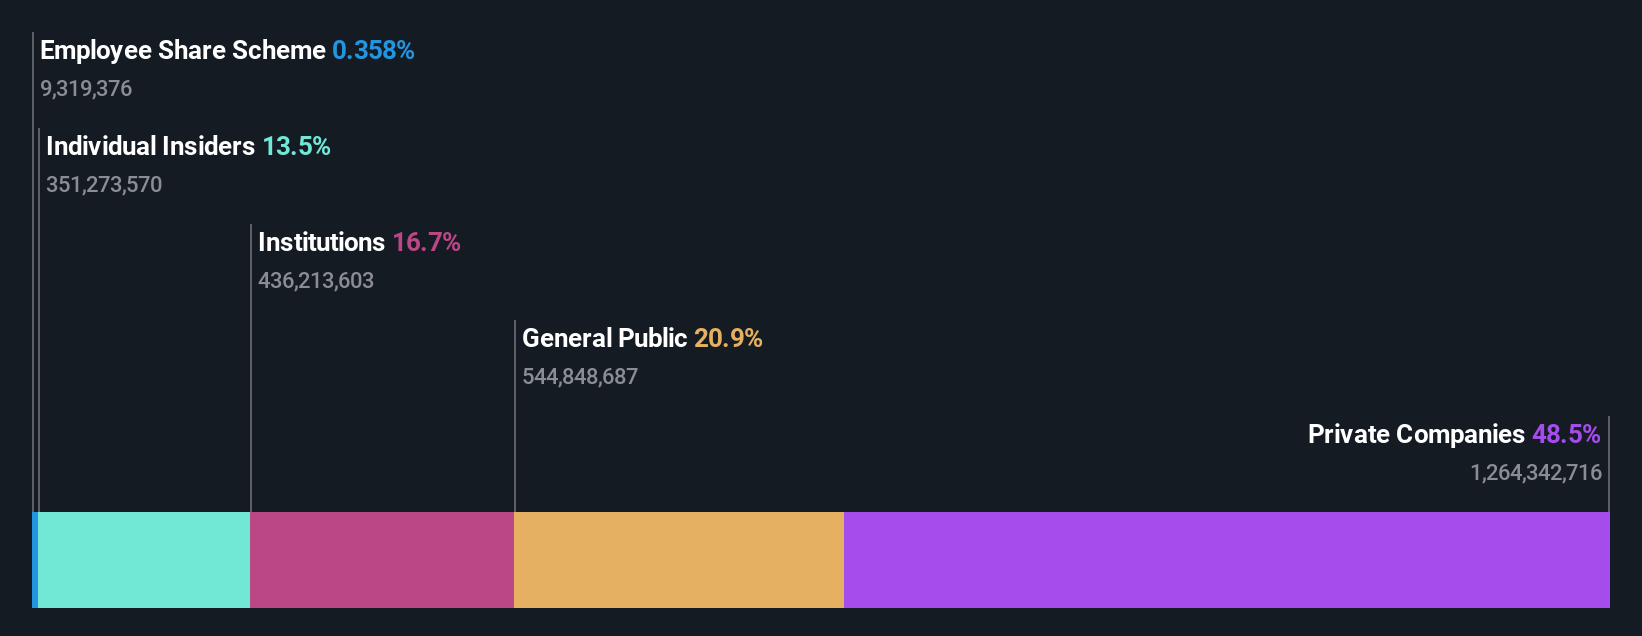1642x636 pixels.
Task: Click the 20.9% percentage value
Action: click(x=728, y=338)
